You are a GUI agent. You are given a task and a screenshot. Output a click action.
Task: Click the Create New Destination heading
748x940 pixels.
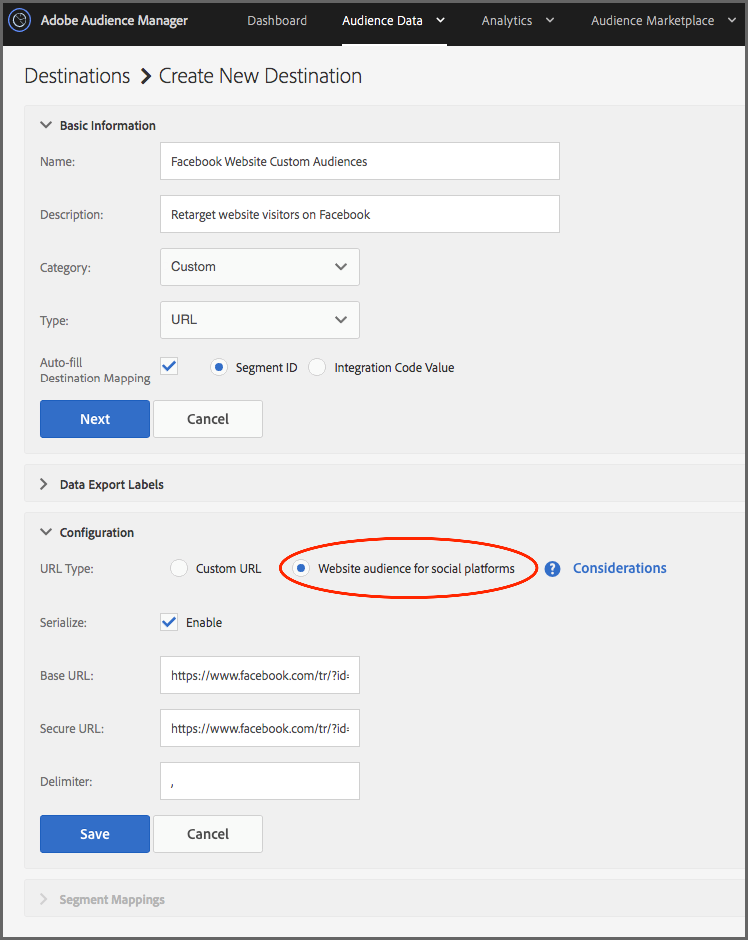260,76
